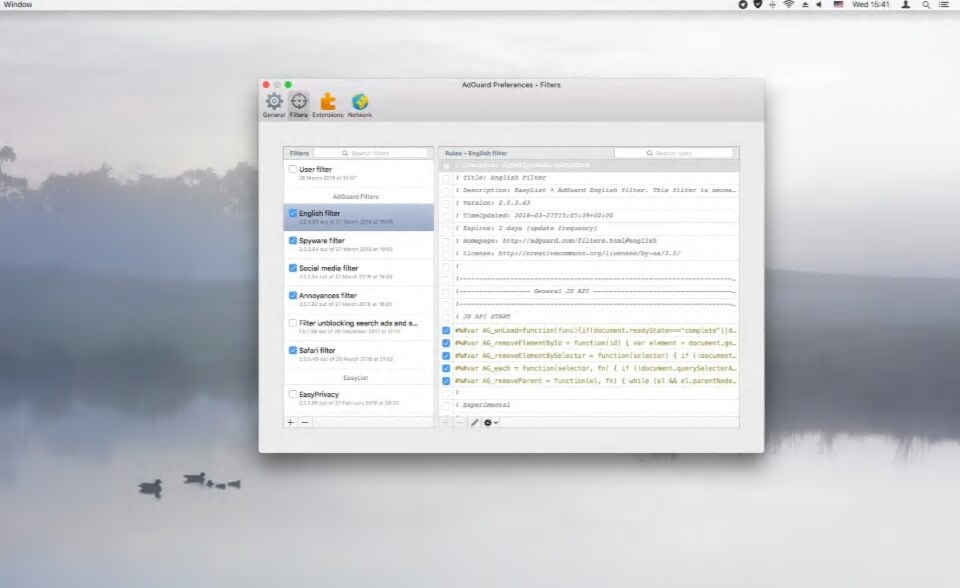The height and width of the screenshot is (588, 960).
Task: Click the minus button under filters list
Action: (x=305, y=423)
